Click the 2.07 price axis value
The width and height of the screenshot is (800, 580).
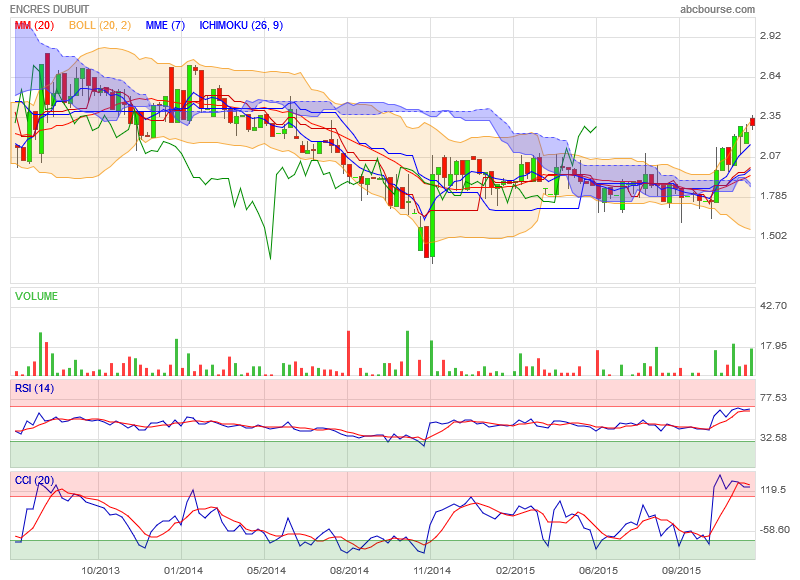point(770,156)
